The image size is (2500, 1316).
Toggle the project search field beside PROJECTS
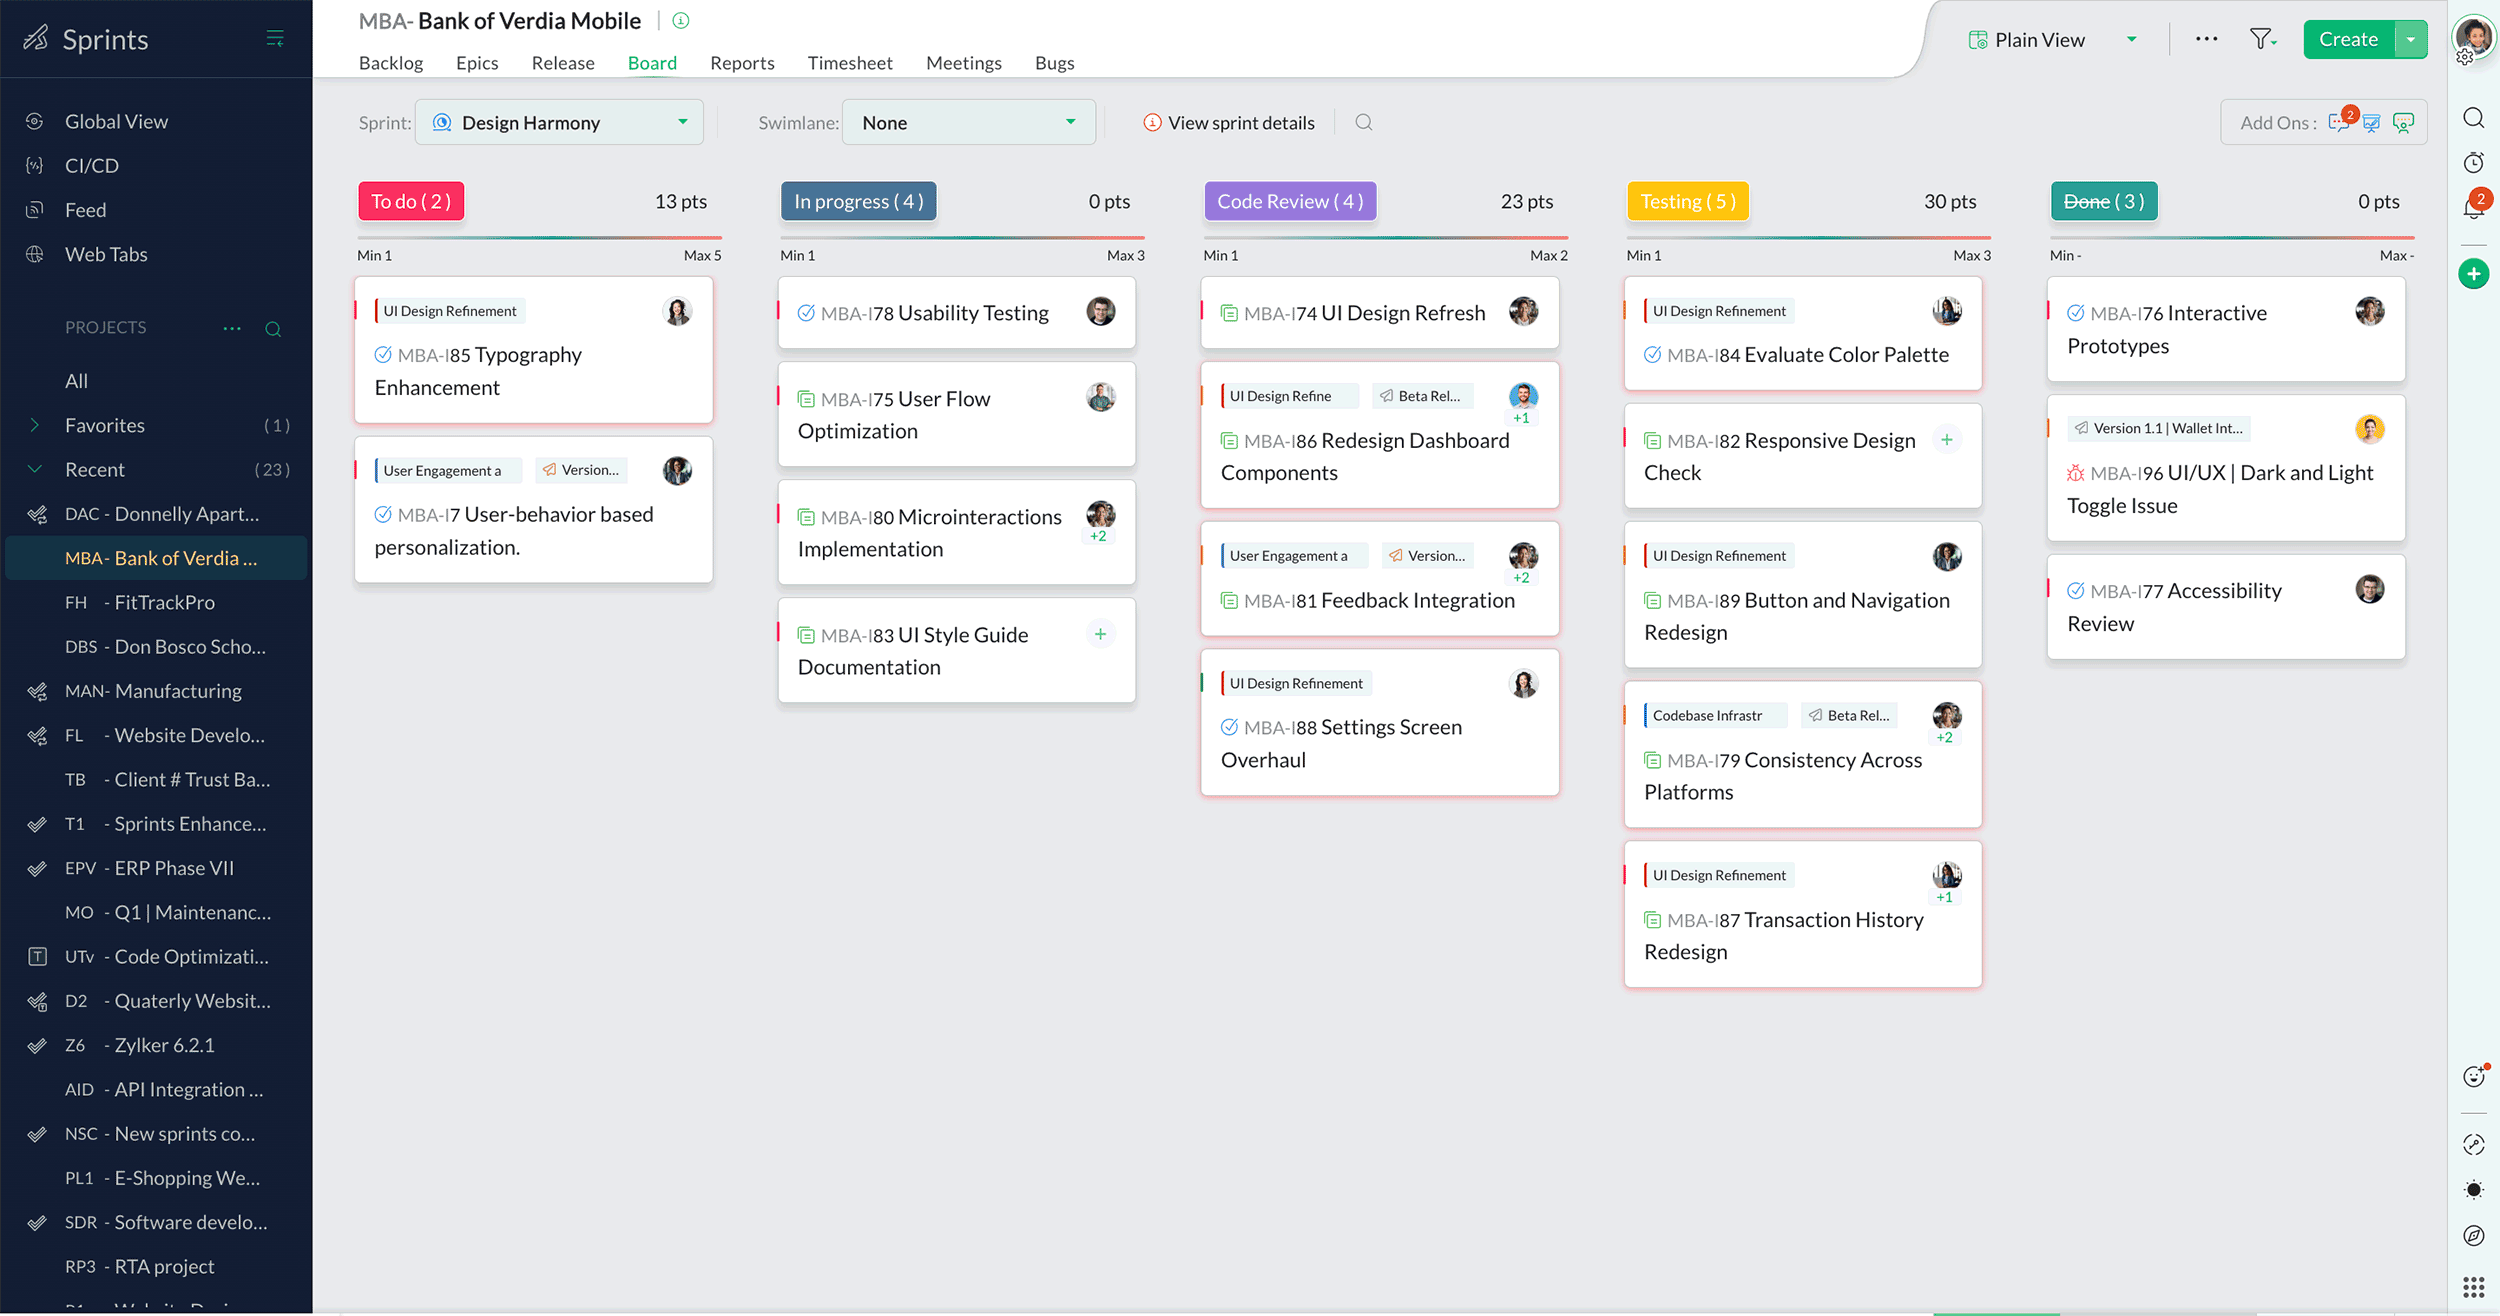coord(274,328)
